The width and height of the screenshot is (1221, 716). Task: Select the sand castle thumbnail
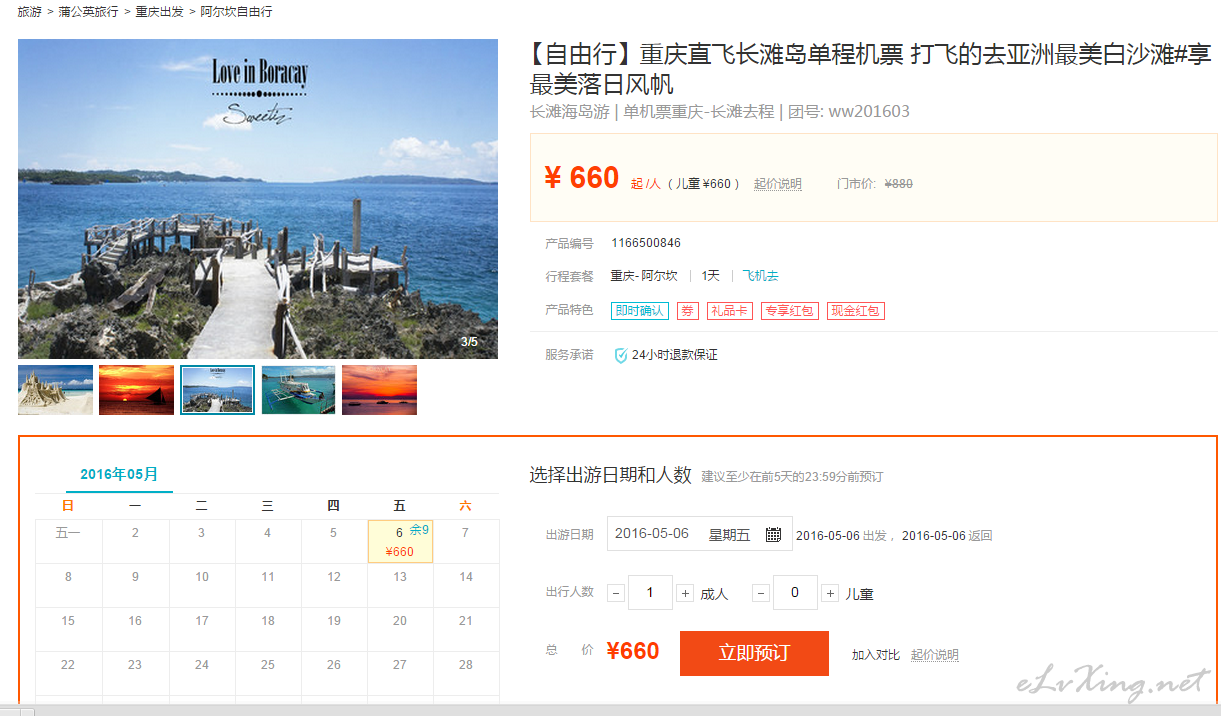(x=55, y=390)
